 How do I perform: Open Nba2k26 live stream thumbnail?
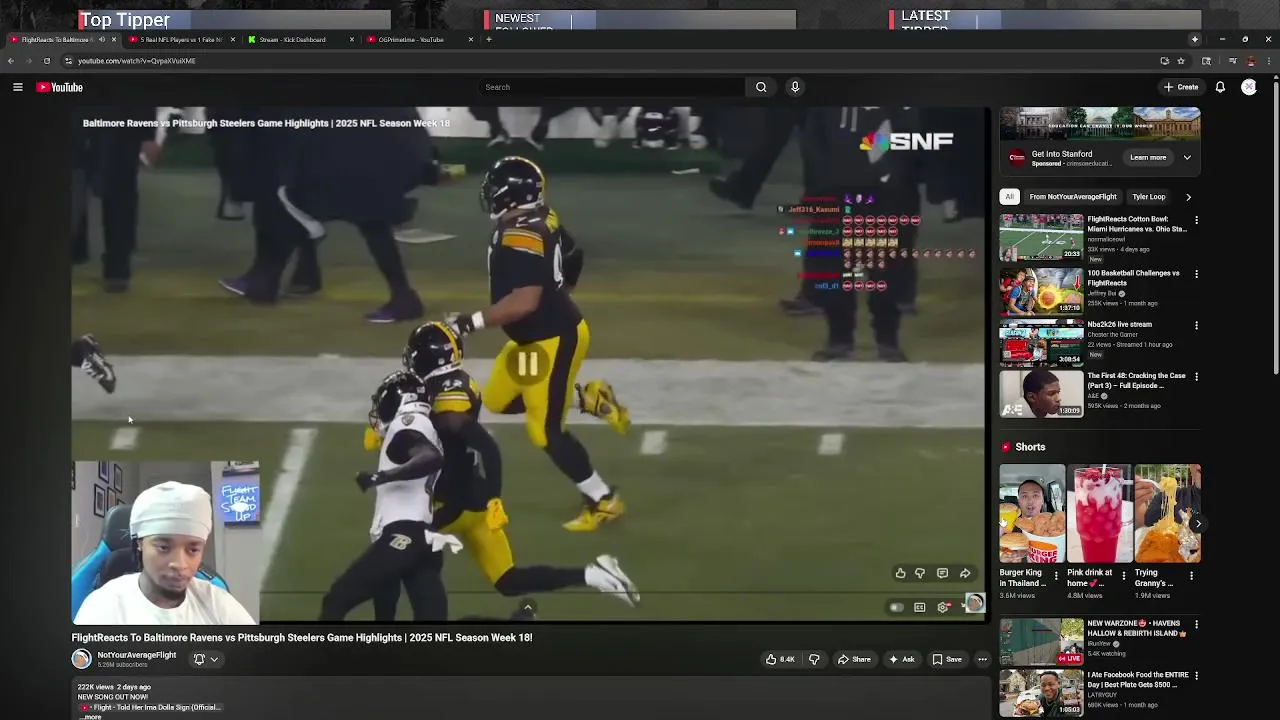[x=1041, y=342]
